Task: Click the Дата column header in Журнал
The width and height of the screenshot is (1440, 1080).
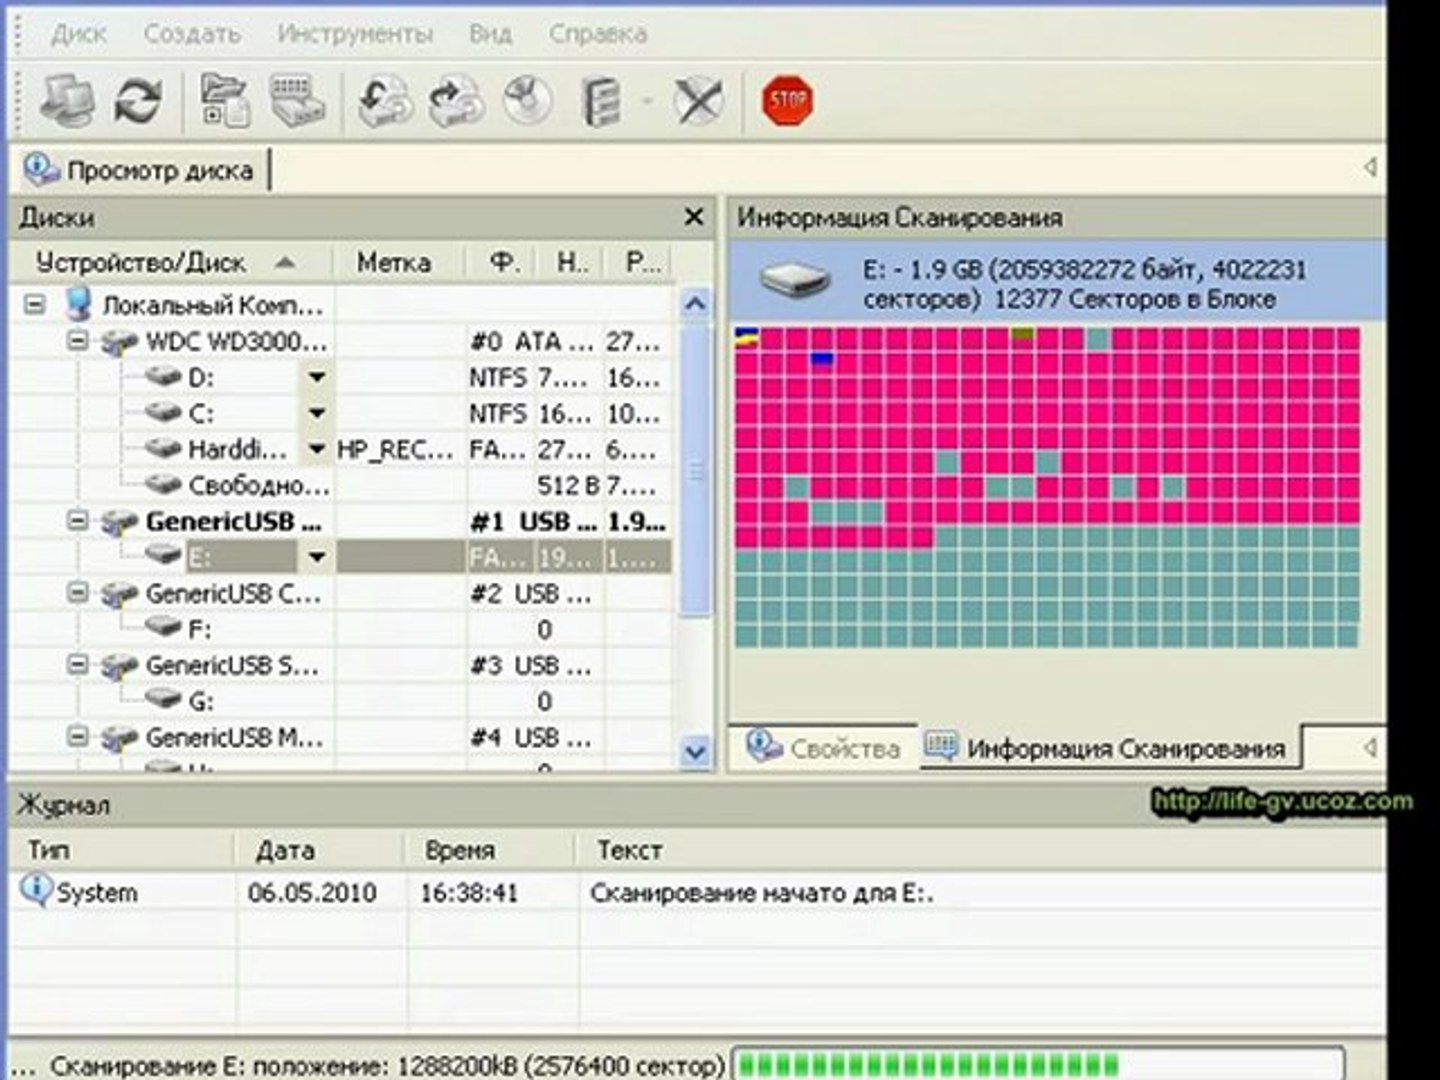Action: [x=320, y=850]
